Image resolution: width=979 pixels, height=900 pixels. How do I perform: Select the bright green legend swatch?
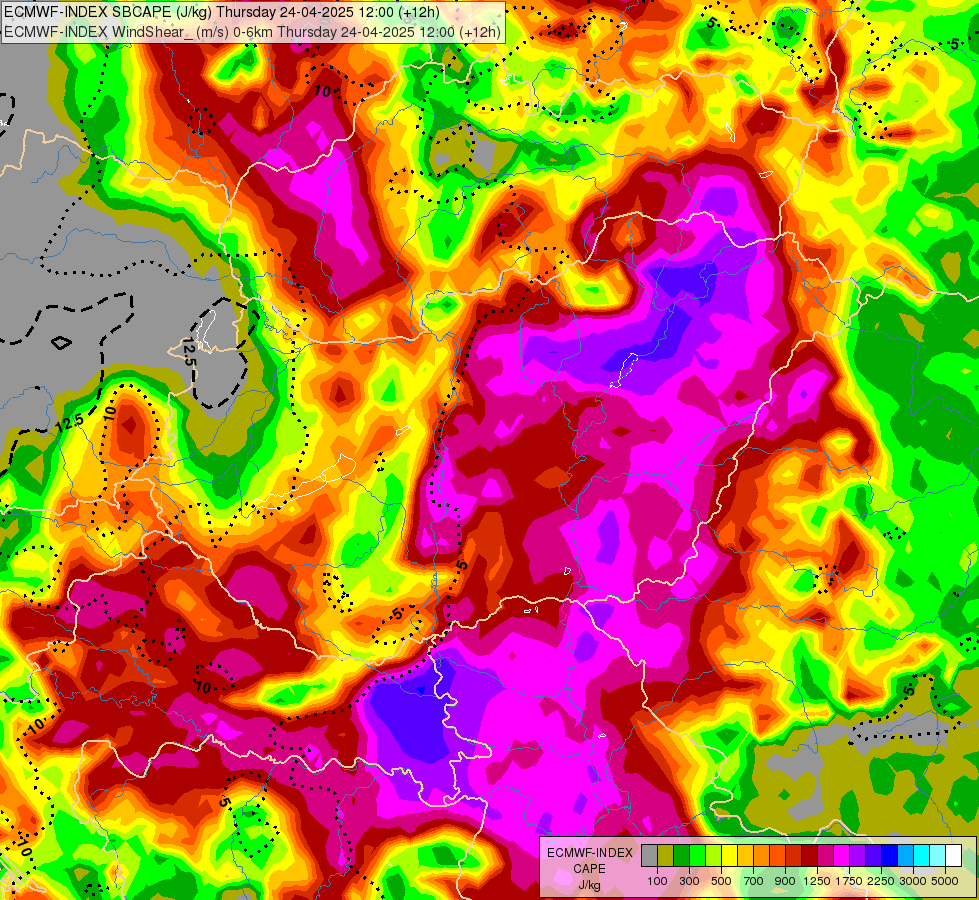coord(697,855)
